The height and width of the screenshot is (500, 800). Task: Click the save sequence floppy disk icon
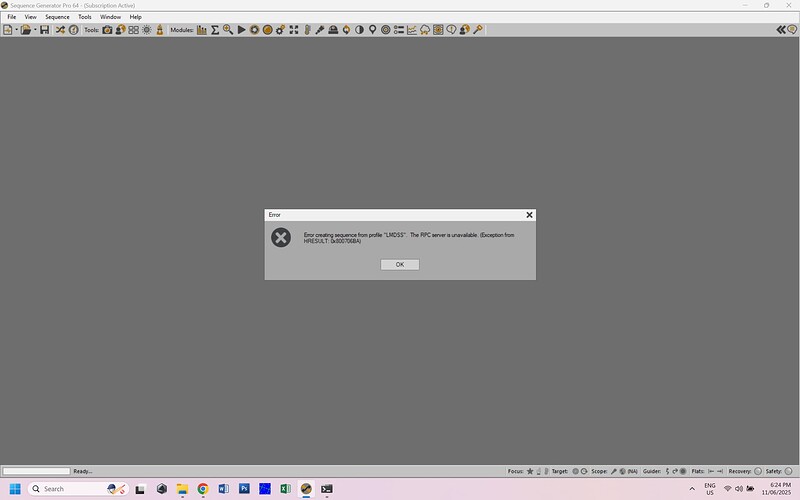[x=45, y=30]
